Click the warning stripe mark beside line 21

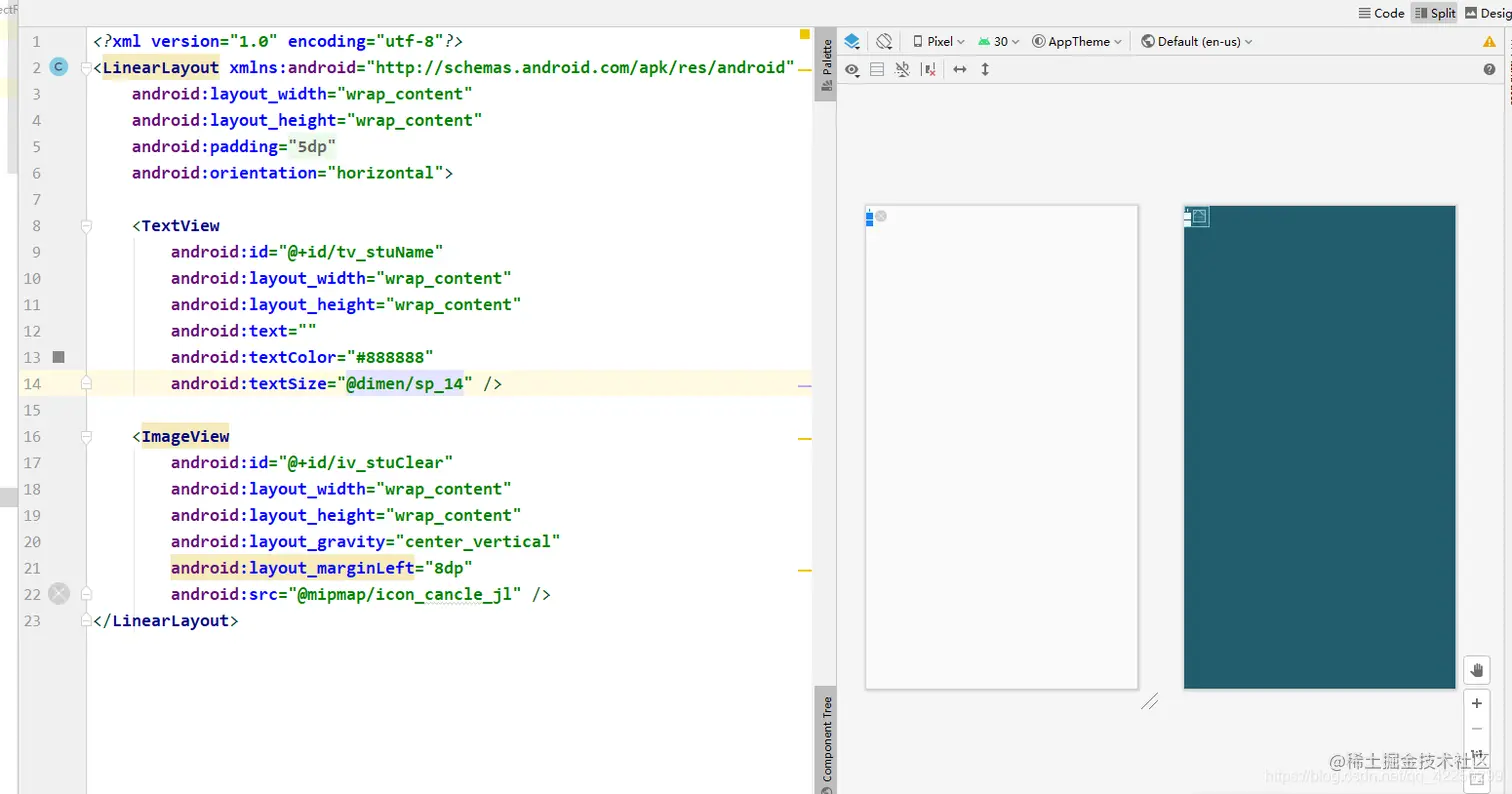point(804,571)
